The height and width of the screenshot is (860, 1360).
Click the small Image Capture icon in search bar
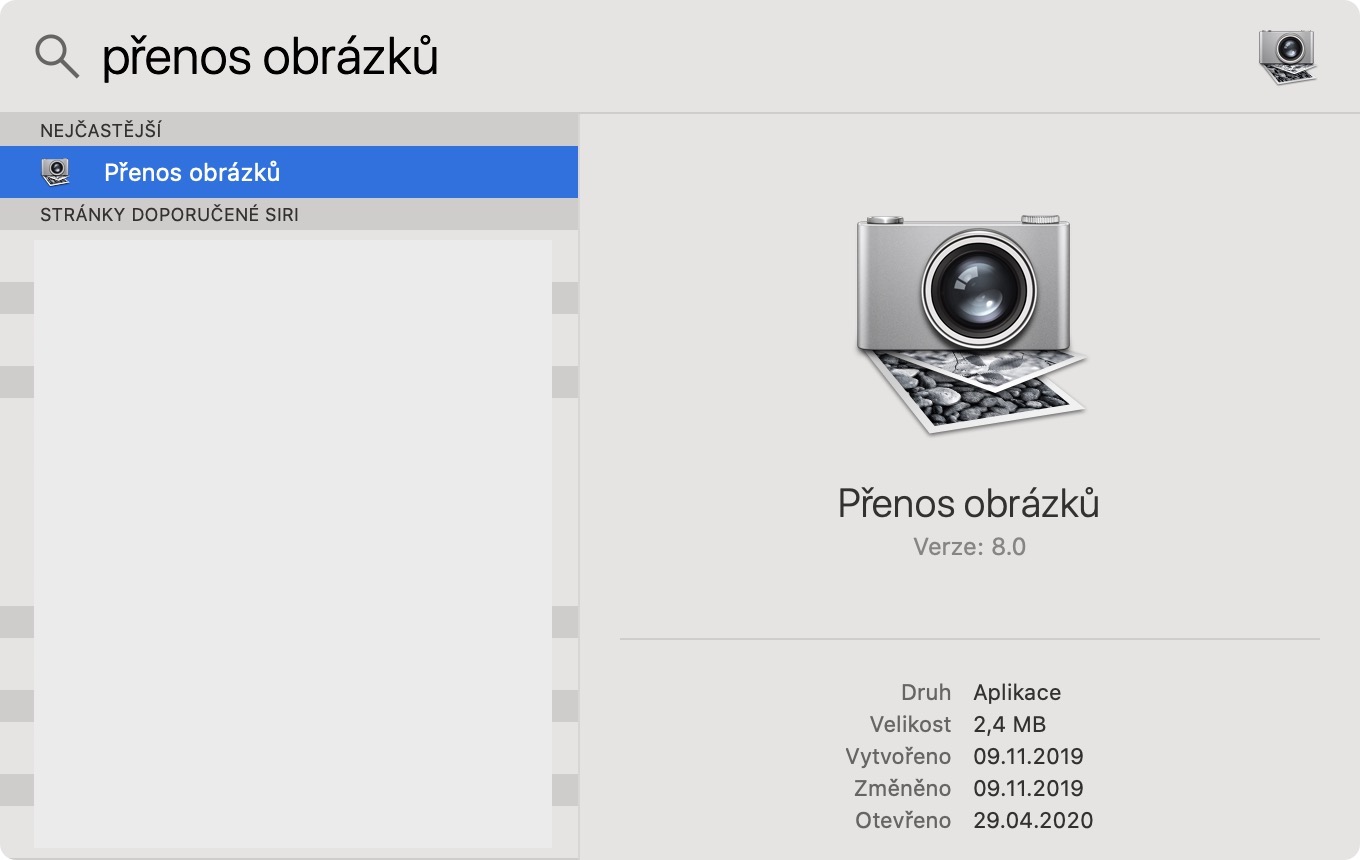(1288, 57)
